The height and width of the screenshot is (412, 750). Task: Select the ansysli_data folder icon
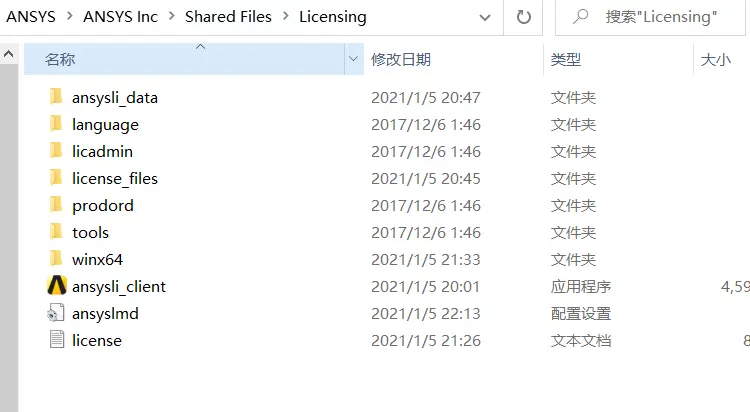[56, 97]
